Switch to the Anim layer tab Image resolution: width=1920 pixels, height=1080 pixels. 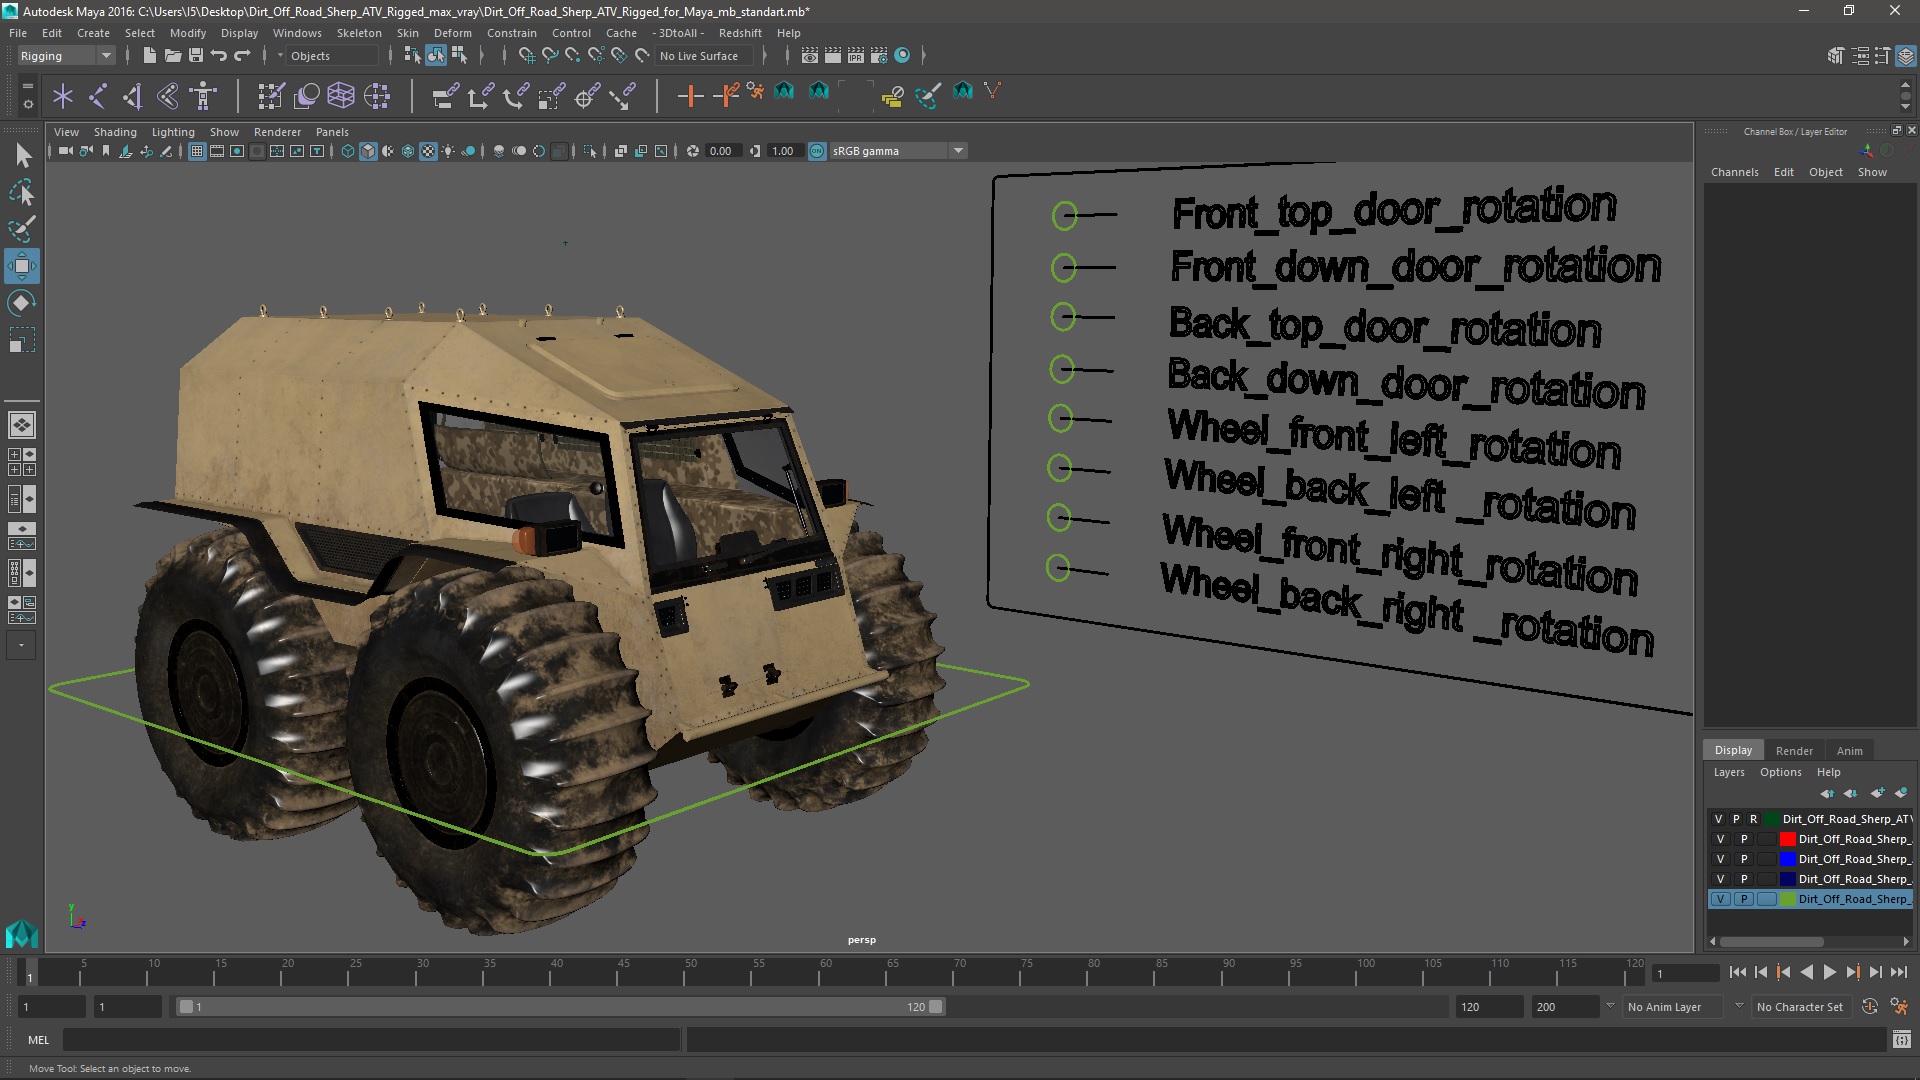coord(1849,751)
